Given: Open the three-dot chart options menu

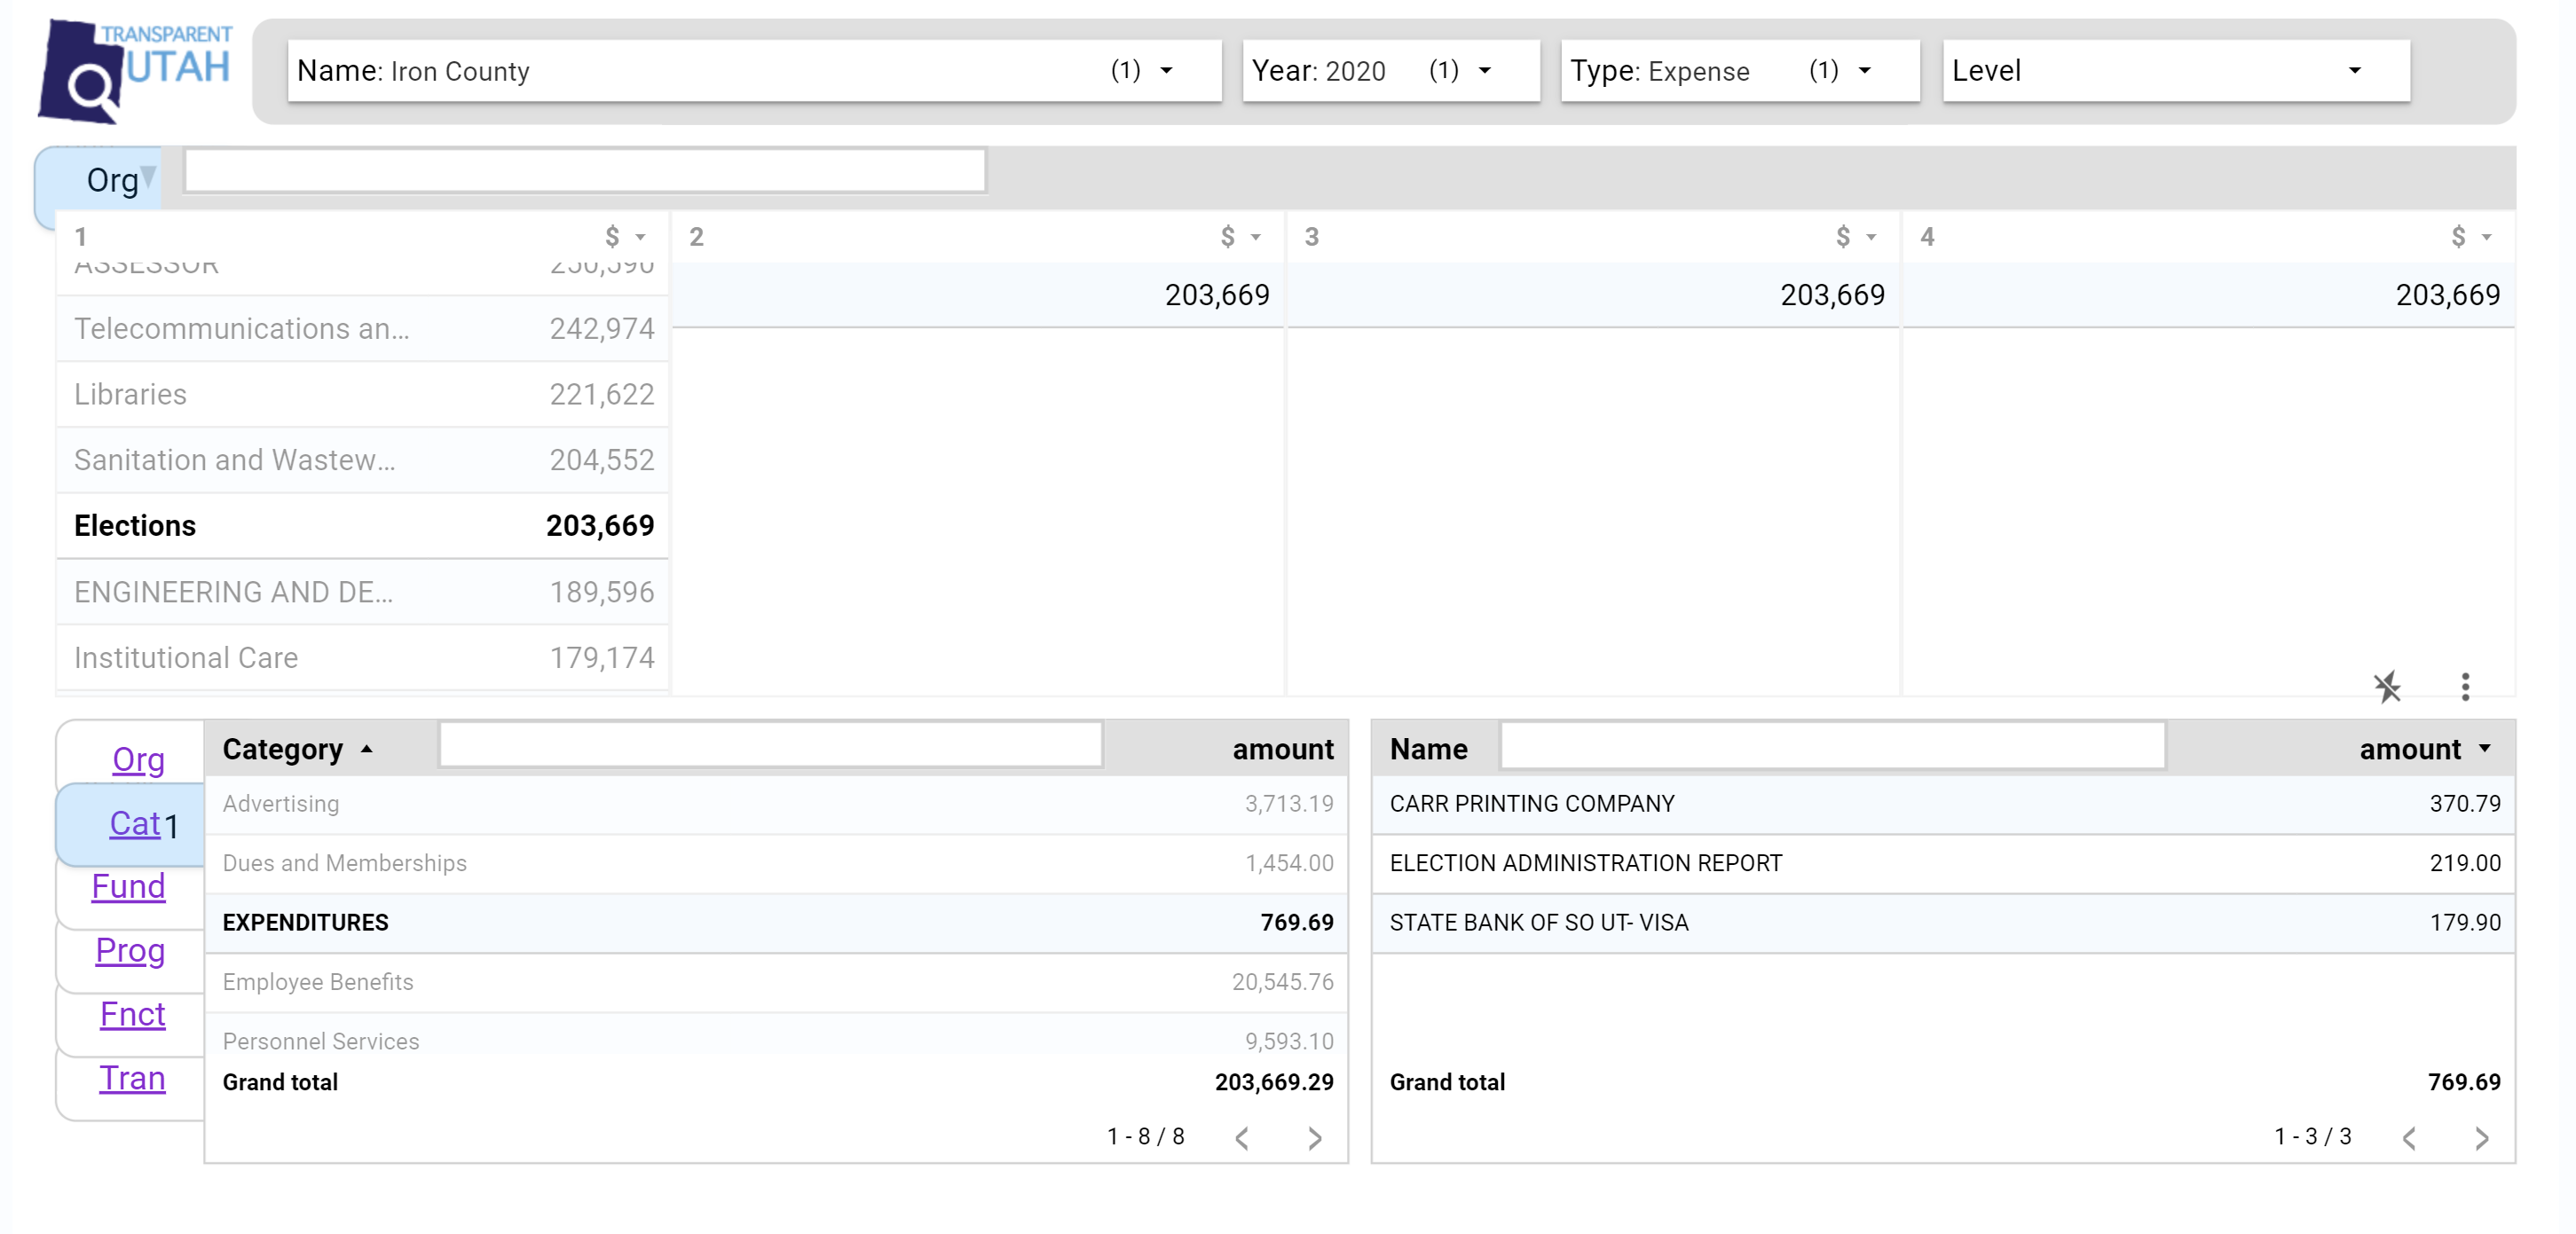Looking at the screenshot, I should tap(2465, 686).
